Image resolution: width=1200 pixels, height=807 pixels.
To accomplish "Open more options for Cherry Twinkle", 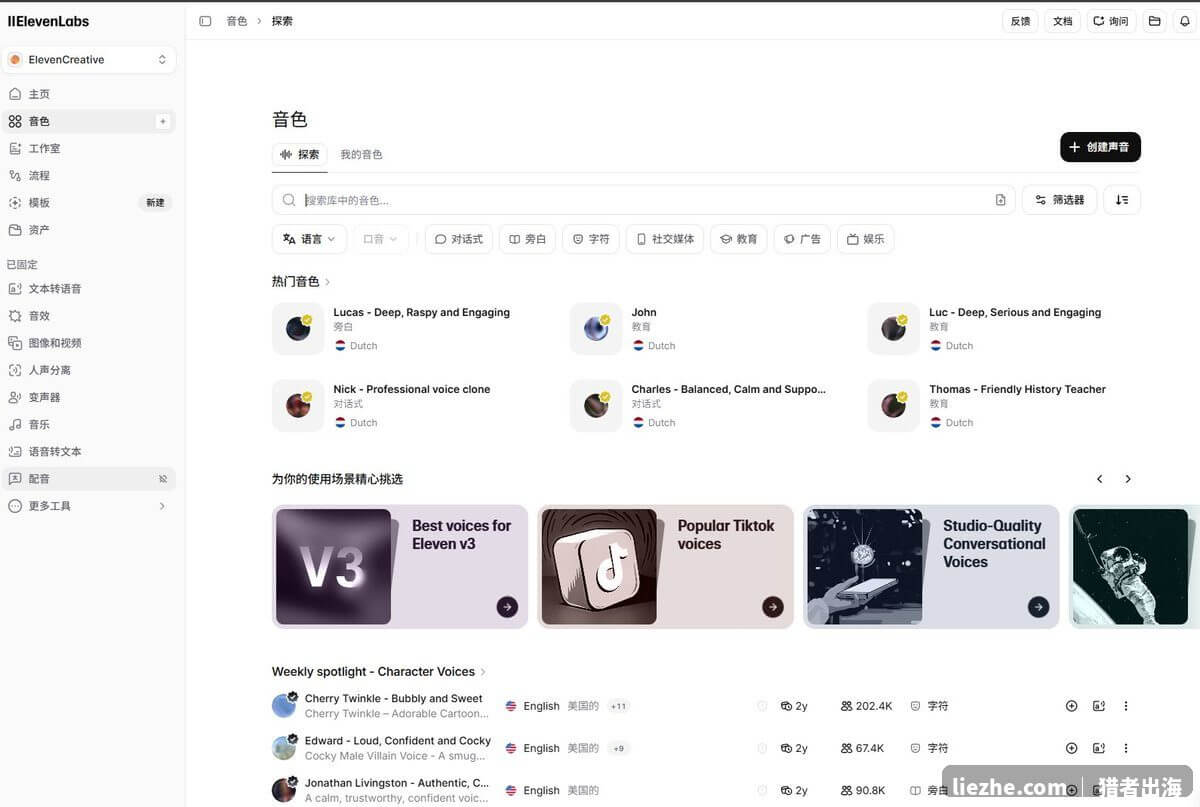I will point(1126,706).
